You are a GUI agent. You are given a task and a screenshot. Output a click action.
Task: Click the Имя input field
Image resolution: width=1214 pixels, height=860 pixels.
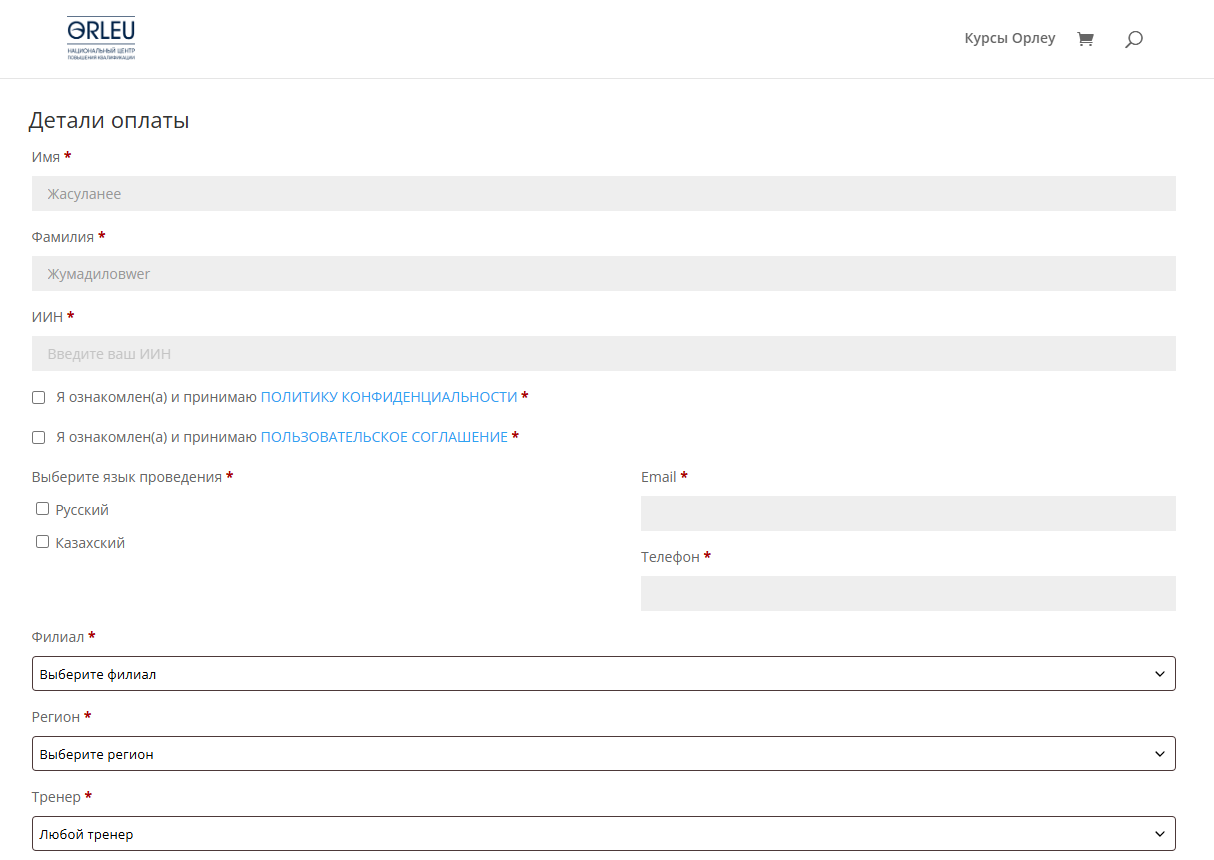[x=603, y=194]
